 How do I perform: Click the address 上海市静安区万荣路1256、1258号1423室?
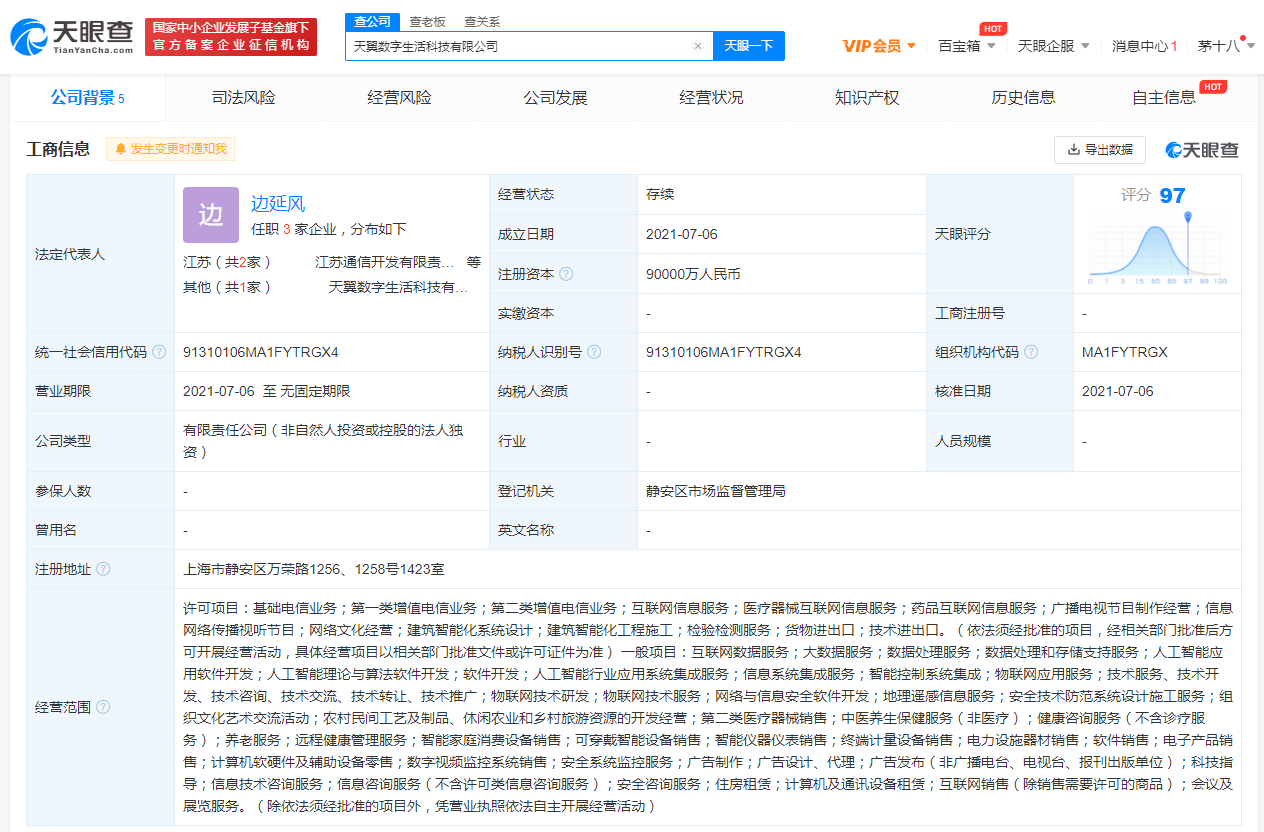(314, 569)
